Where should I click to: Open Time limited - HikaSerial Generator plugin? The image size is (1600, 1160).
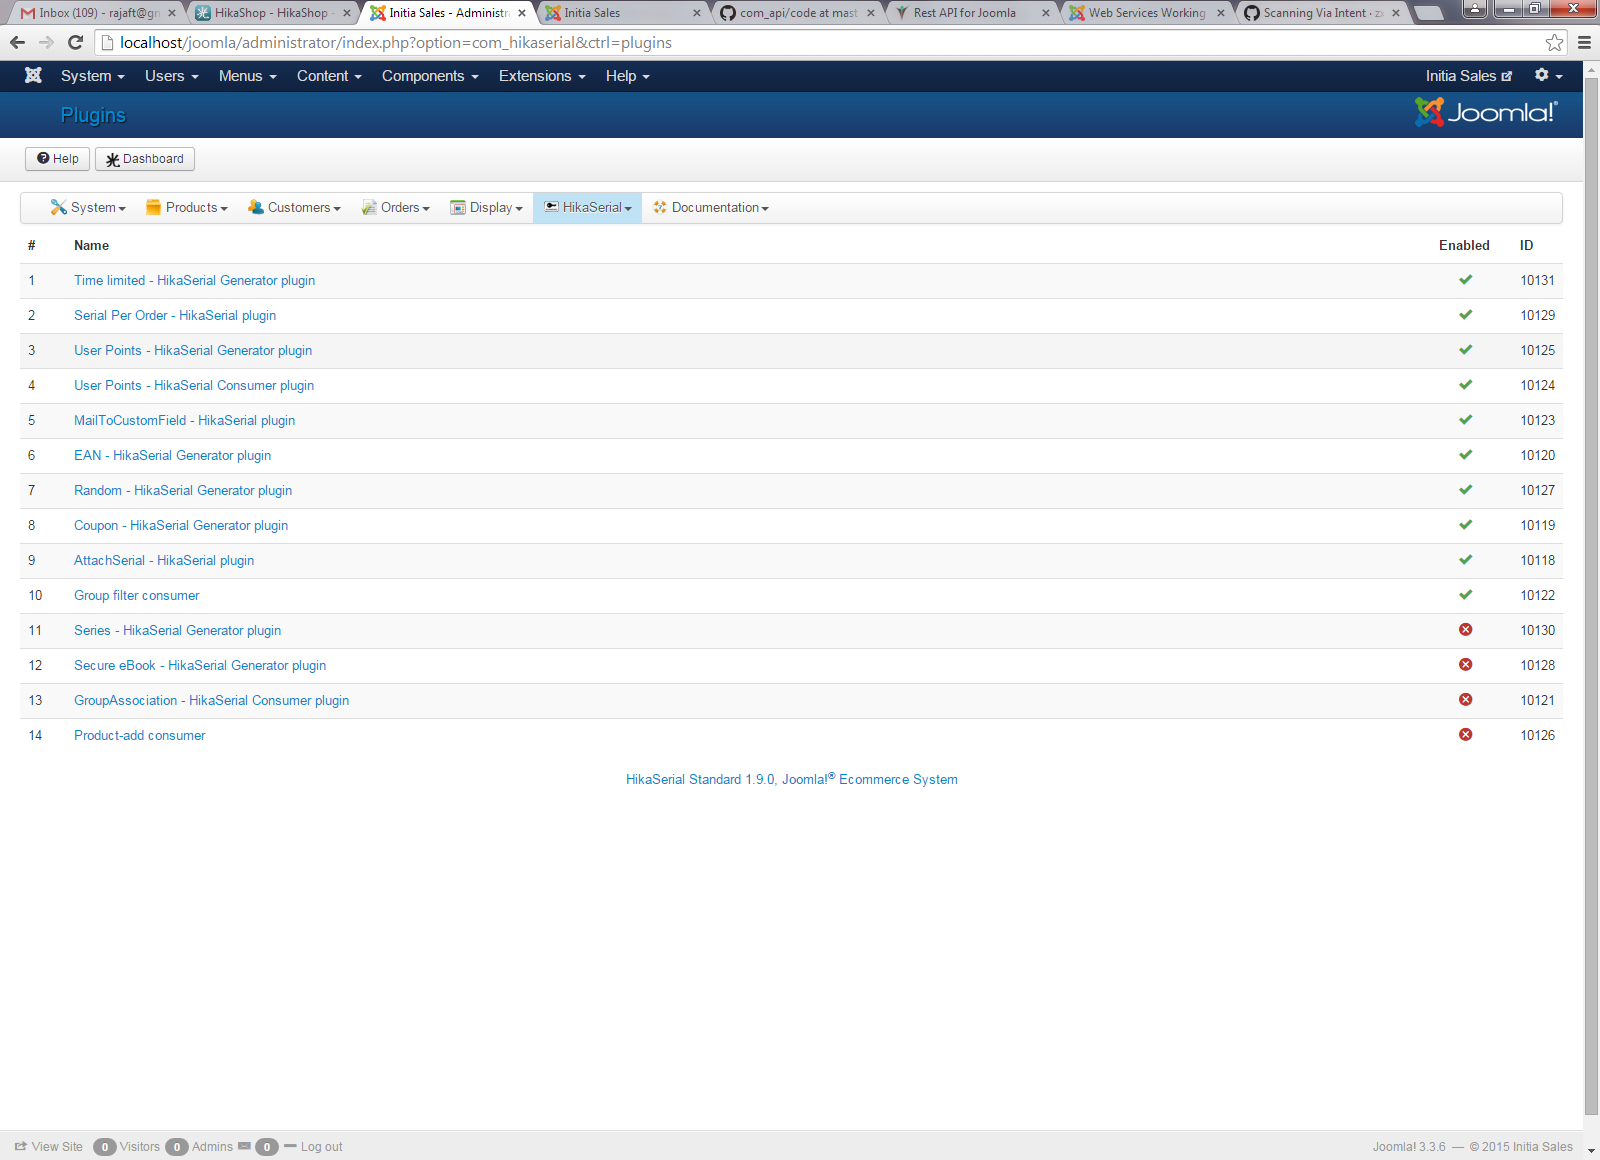194,281
